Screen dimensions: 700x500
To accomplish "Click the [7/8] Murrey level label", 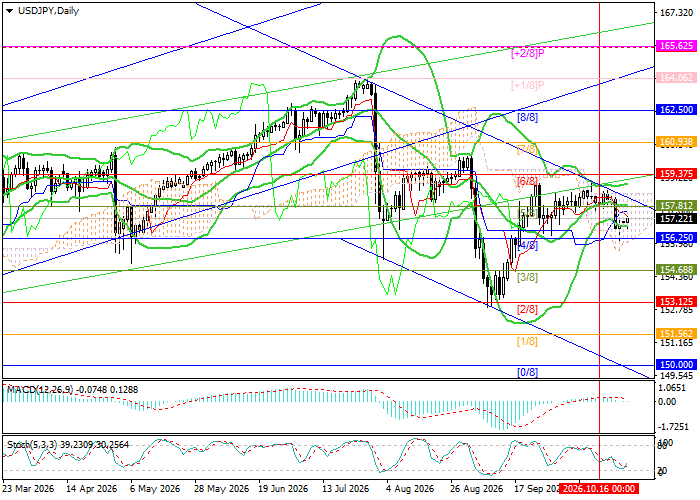I will tap(527, 150).
